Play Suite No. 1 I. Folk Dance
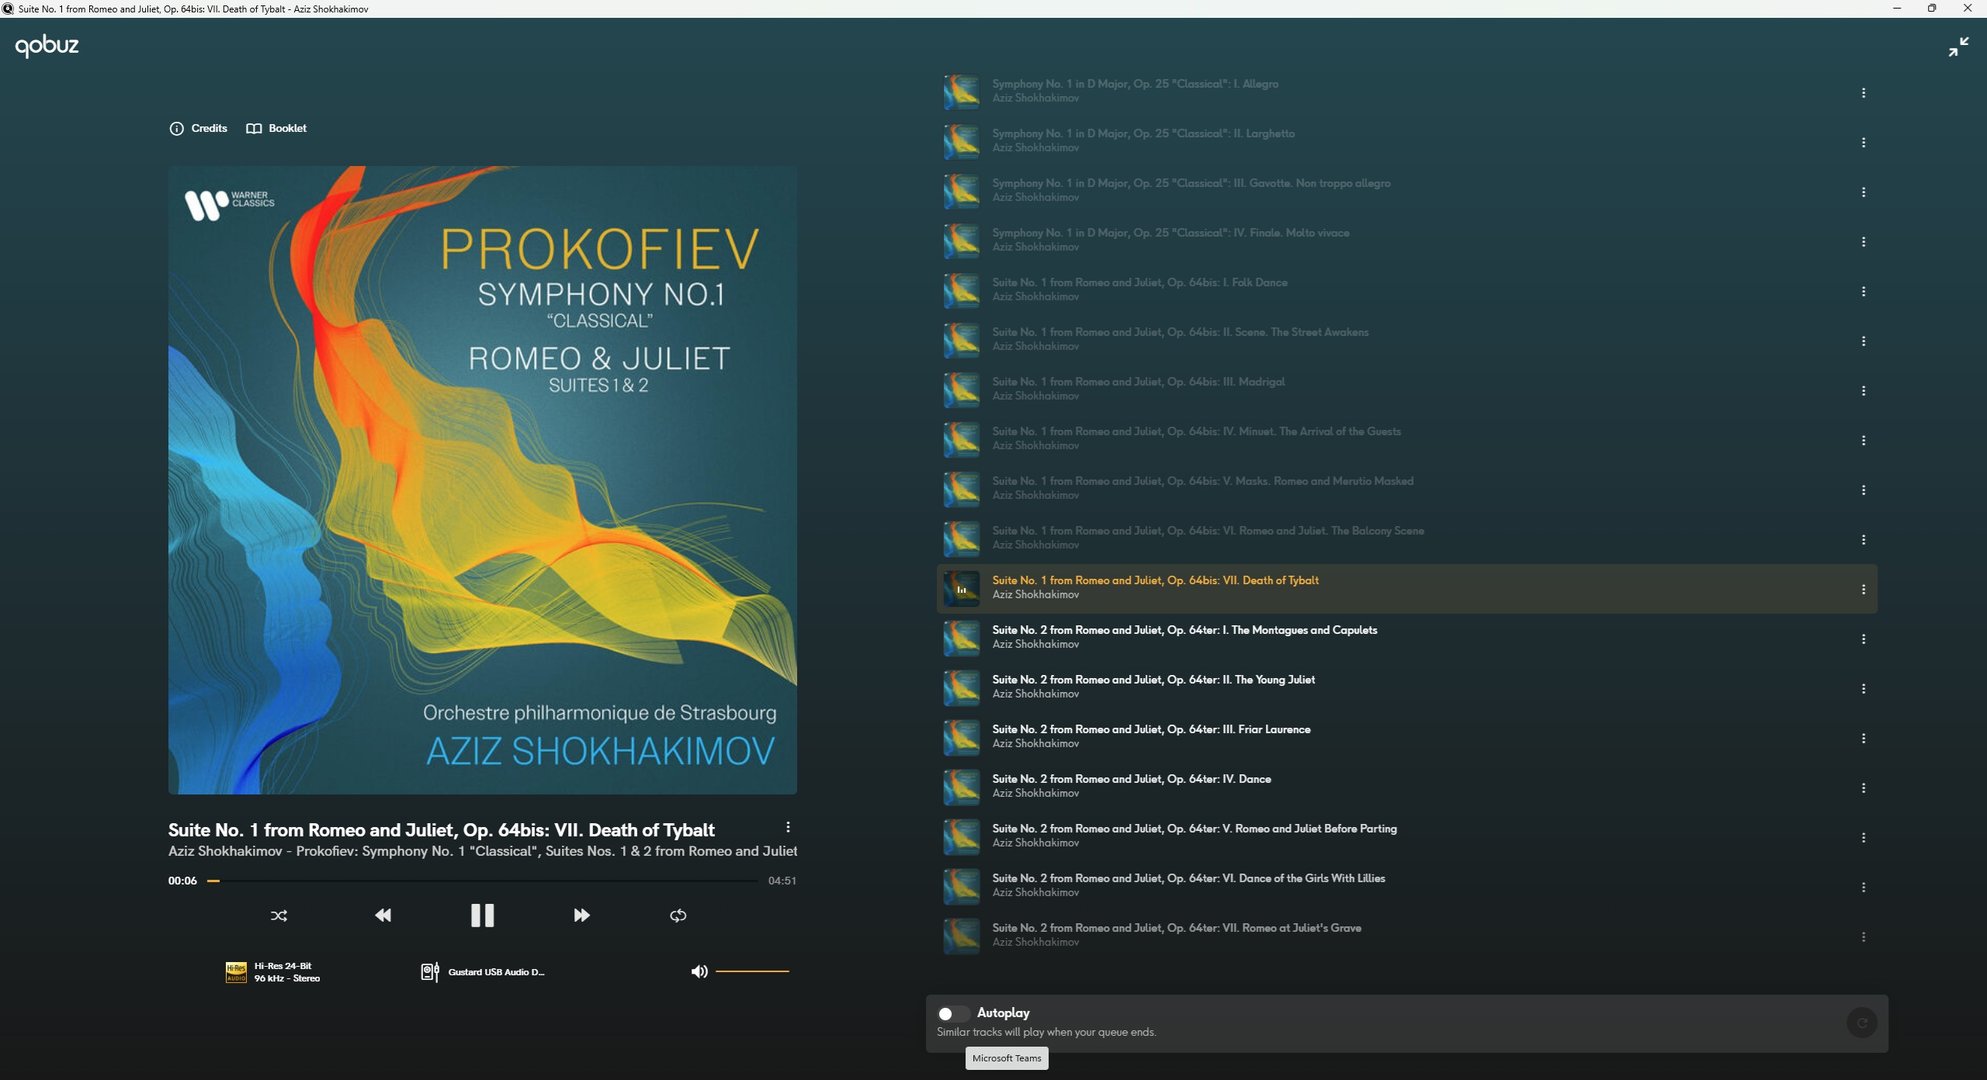This screenshot has height=1080, width=1987. [1407, 290]
